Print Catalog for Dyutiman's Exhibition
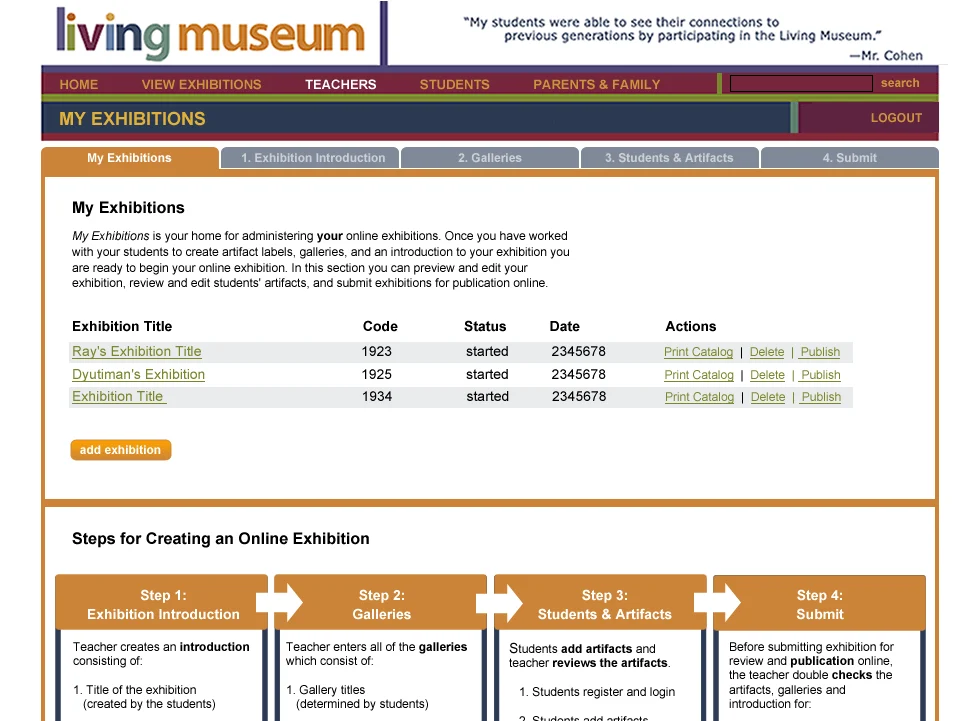The height and width of the screenshot is (721, 960). [x=699, y=375]
